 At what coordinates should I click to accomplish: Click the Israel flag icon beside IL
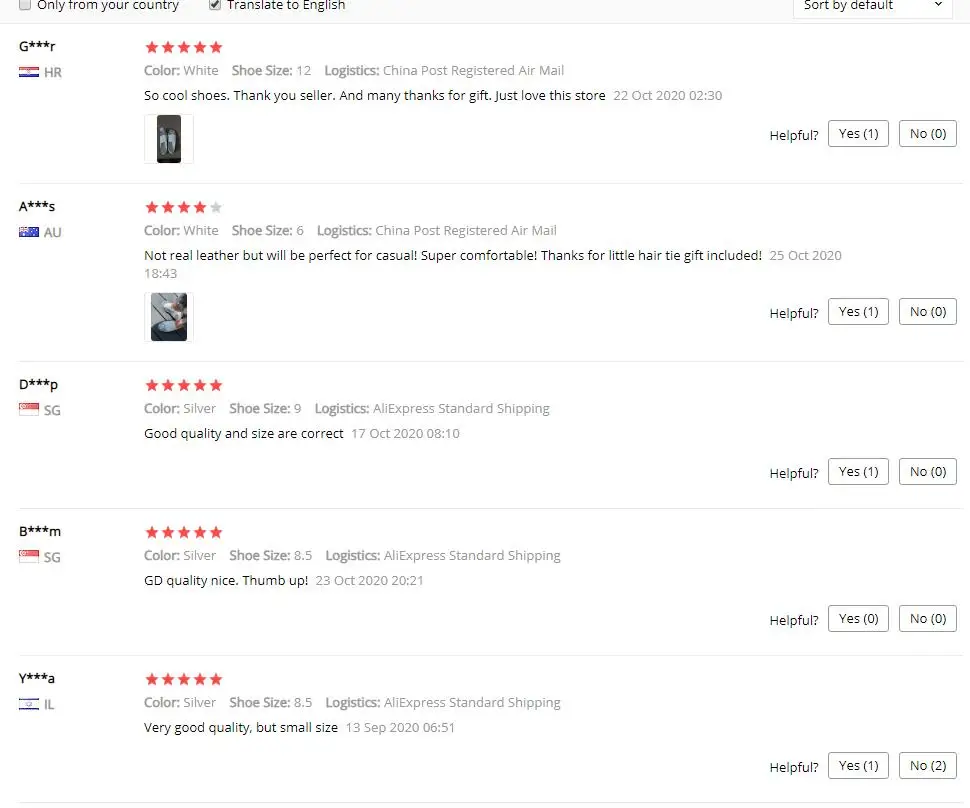click(28, 704)
